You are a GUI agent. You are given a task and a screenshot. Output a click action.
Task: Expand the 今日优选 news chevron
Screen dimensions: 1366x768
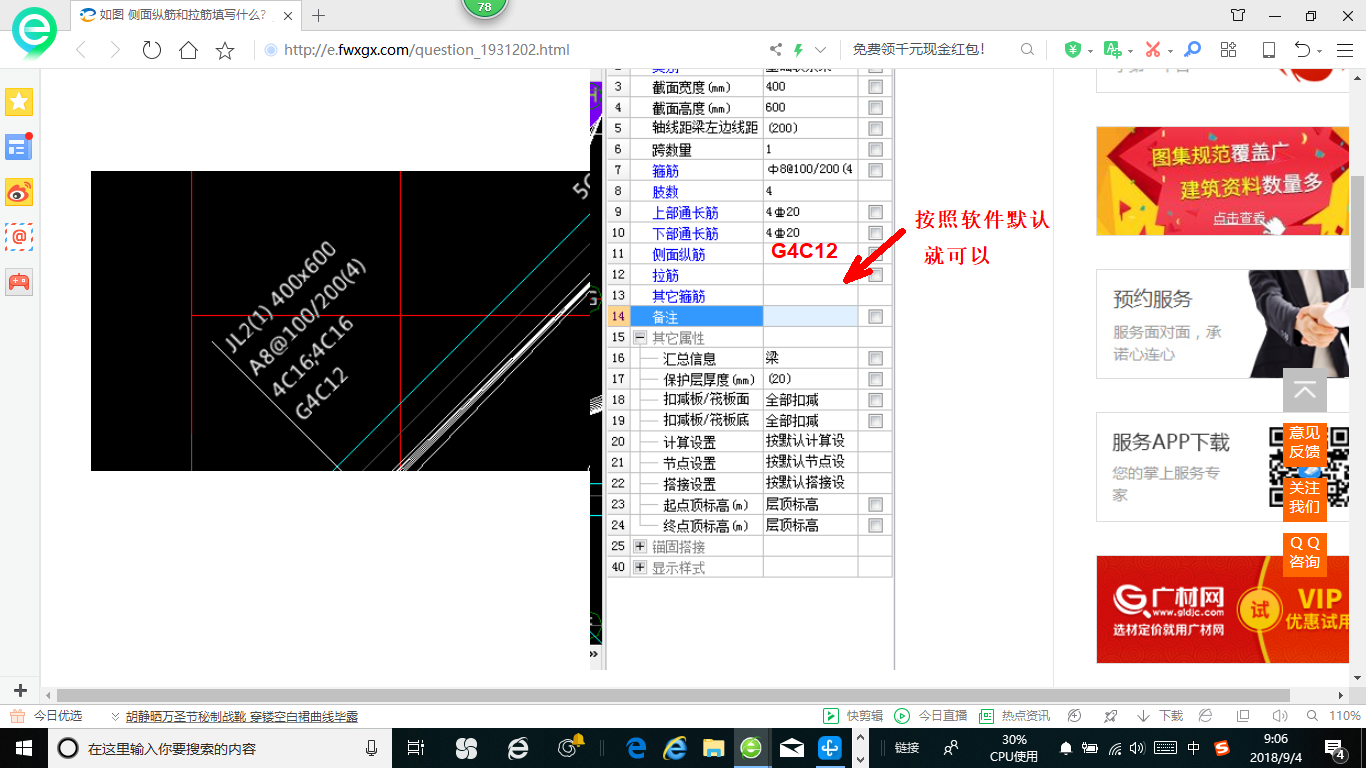pyautogui.click(x=116, y=716)
